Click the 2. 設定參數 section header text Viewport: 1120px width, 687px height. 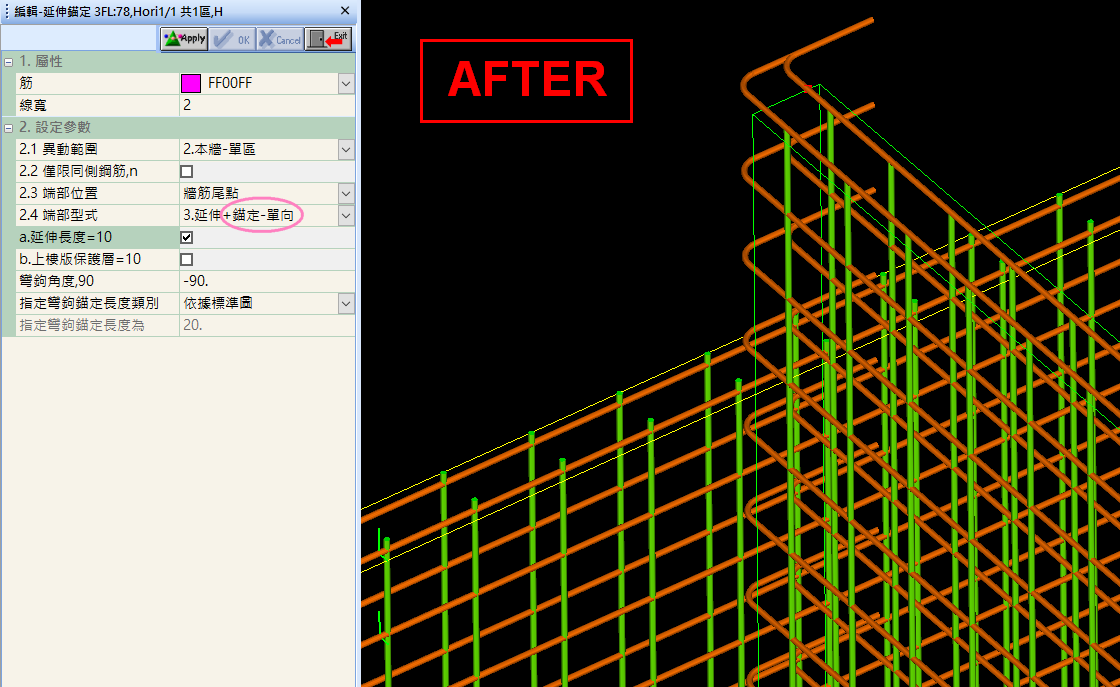[x=55, y=127]
